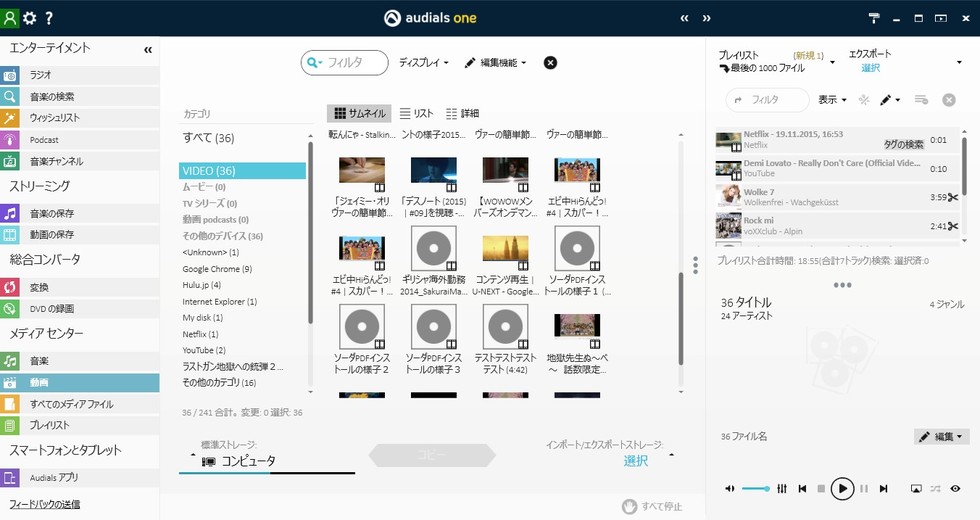This screenshot has height=520, width=980.
Task: Switch to サムネイル thumbnail view
Action: tap(359, 113)
